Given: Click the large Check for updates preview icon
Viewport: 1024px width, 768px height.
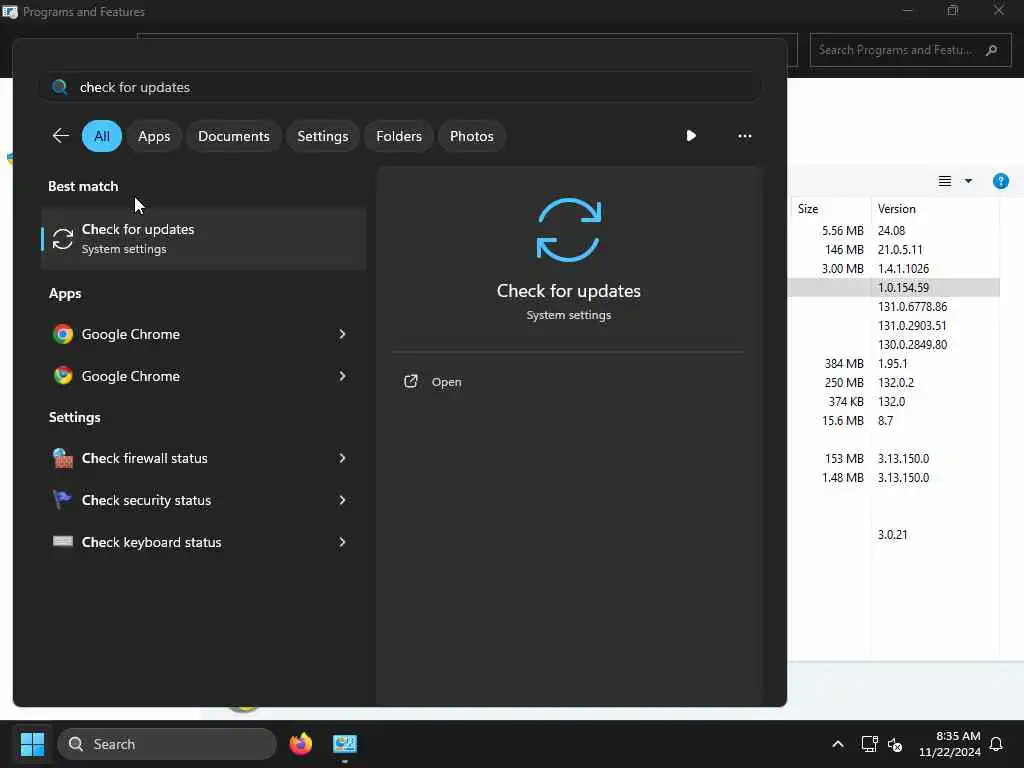Looking at the screenshot, I should pos(568,230).
